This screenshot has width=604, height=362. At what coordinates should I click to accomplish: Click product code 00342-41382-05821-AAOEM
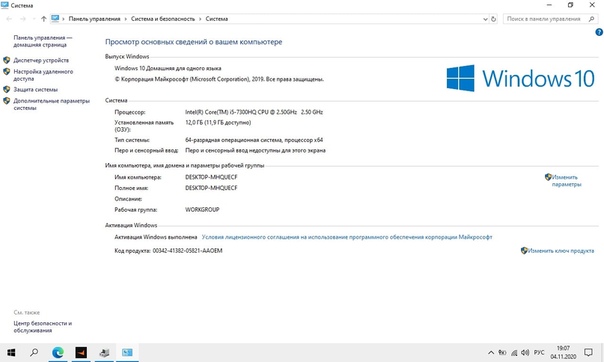tap(187, 251)
